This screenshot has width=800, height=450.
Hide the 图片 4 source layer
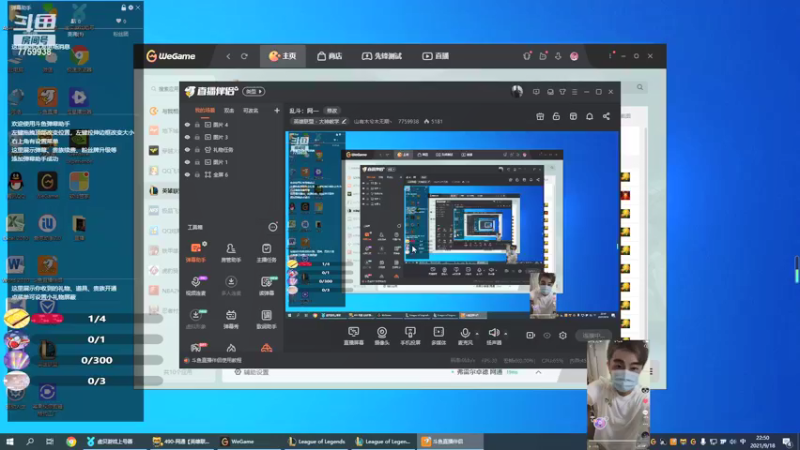pyautogui.click(x=187, y=124)
